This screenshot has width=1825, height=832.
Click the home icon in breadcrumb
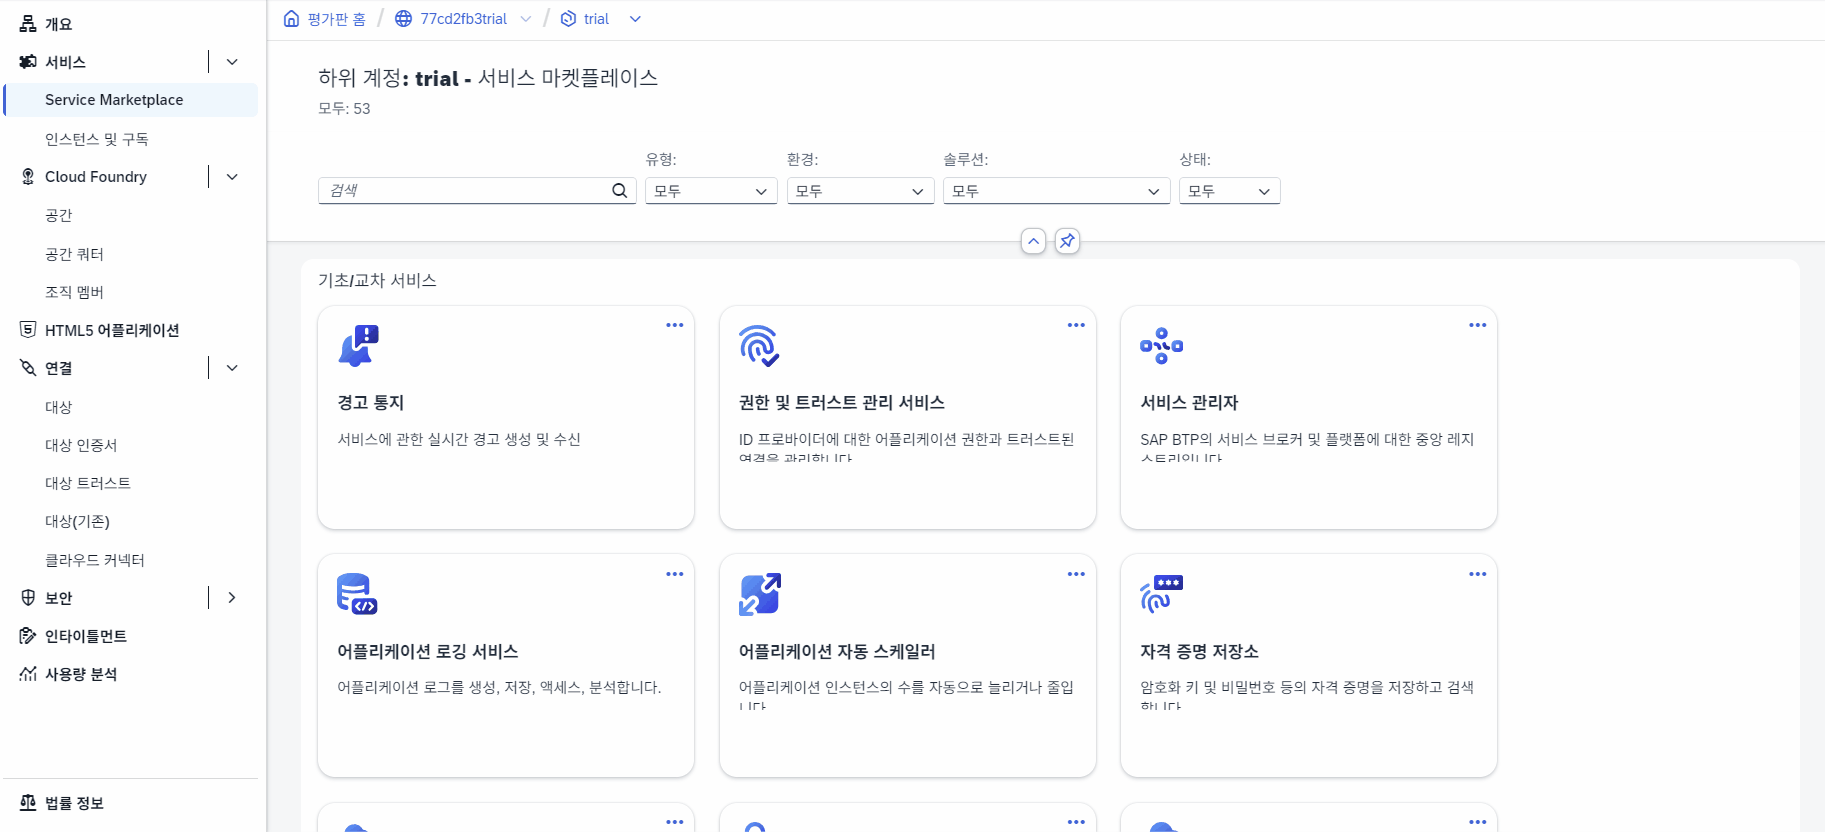291,19
